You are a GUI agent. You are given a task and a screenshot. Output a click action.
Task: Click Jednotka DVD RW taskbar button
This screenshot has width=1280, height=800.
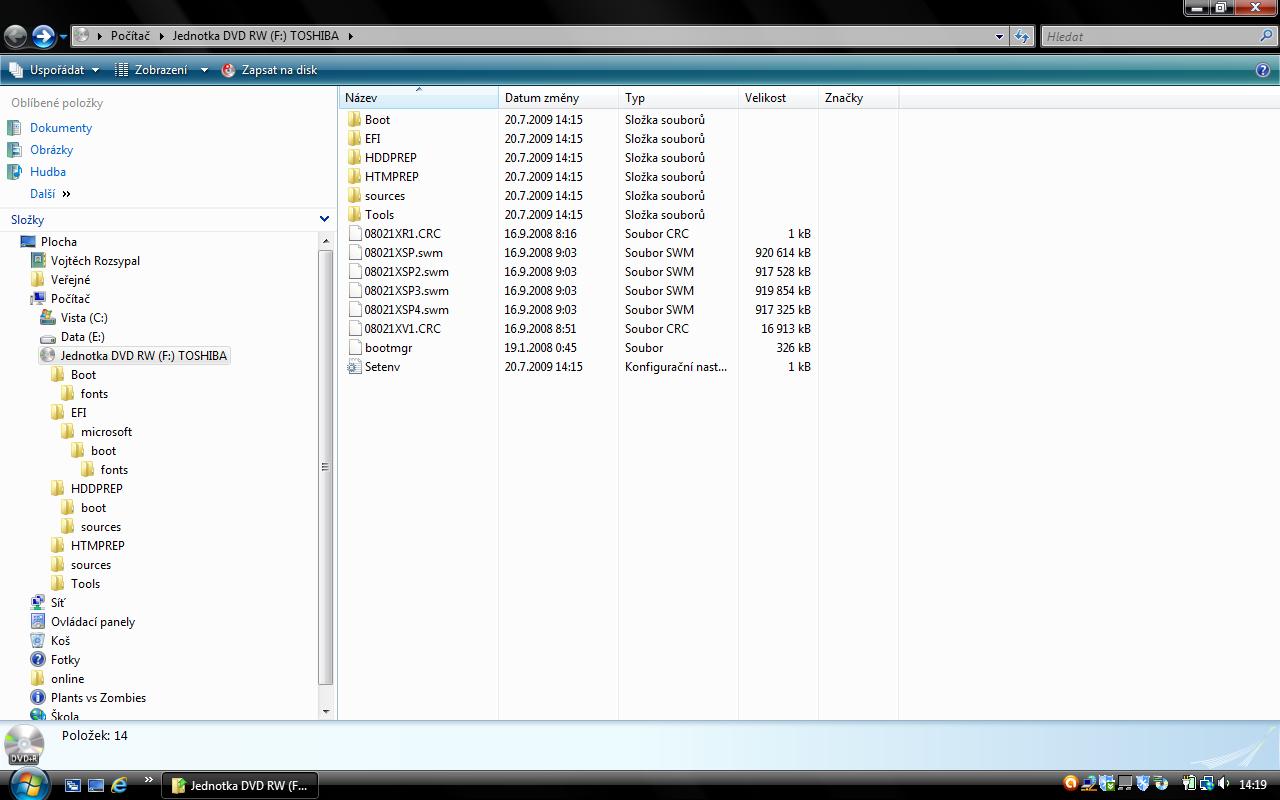(x=240, y=785)
